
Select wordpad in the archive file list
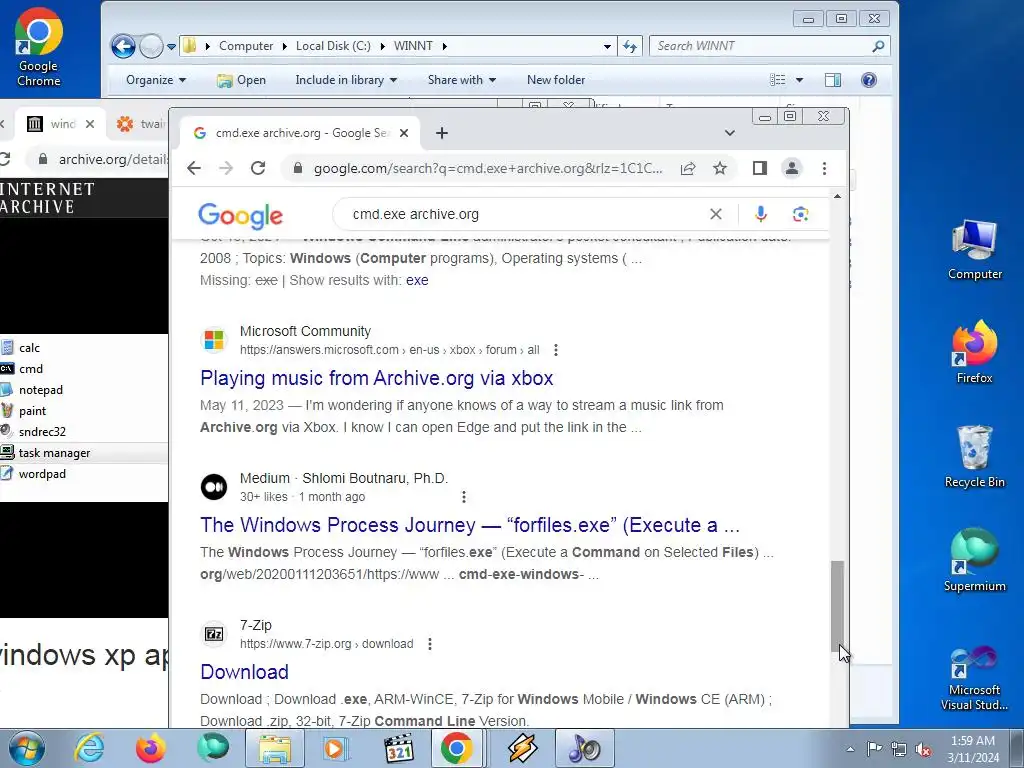42,473
